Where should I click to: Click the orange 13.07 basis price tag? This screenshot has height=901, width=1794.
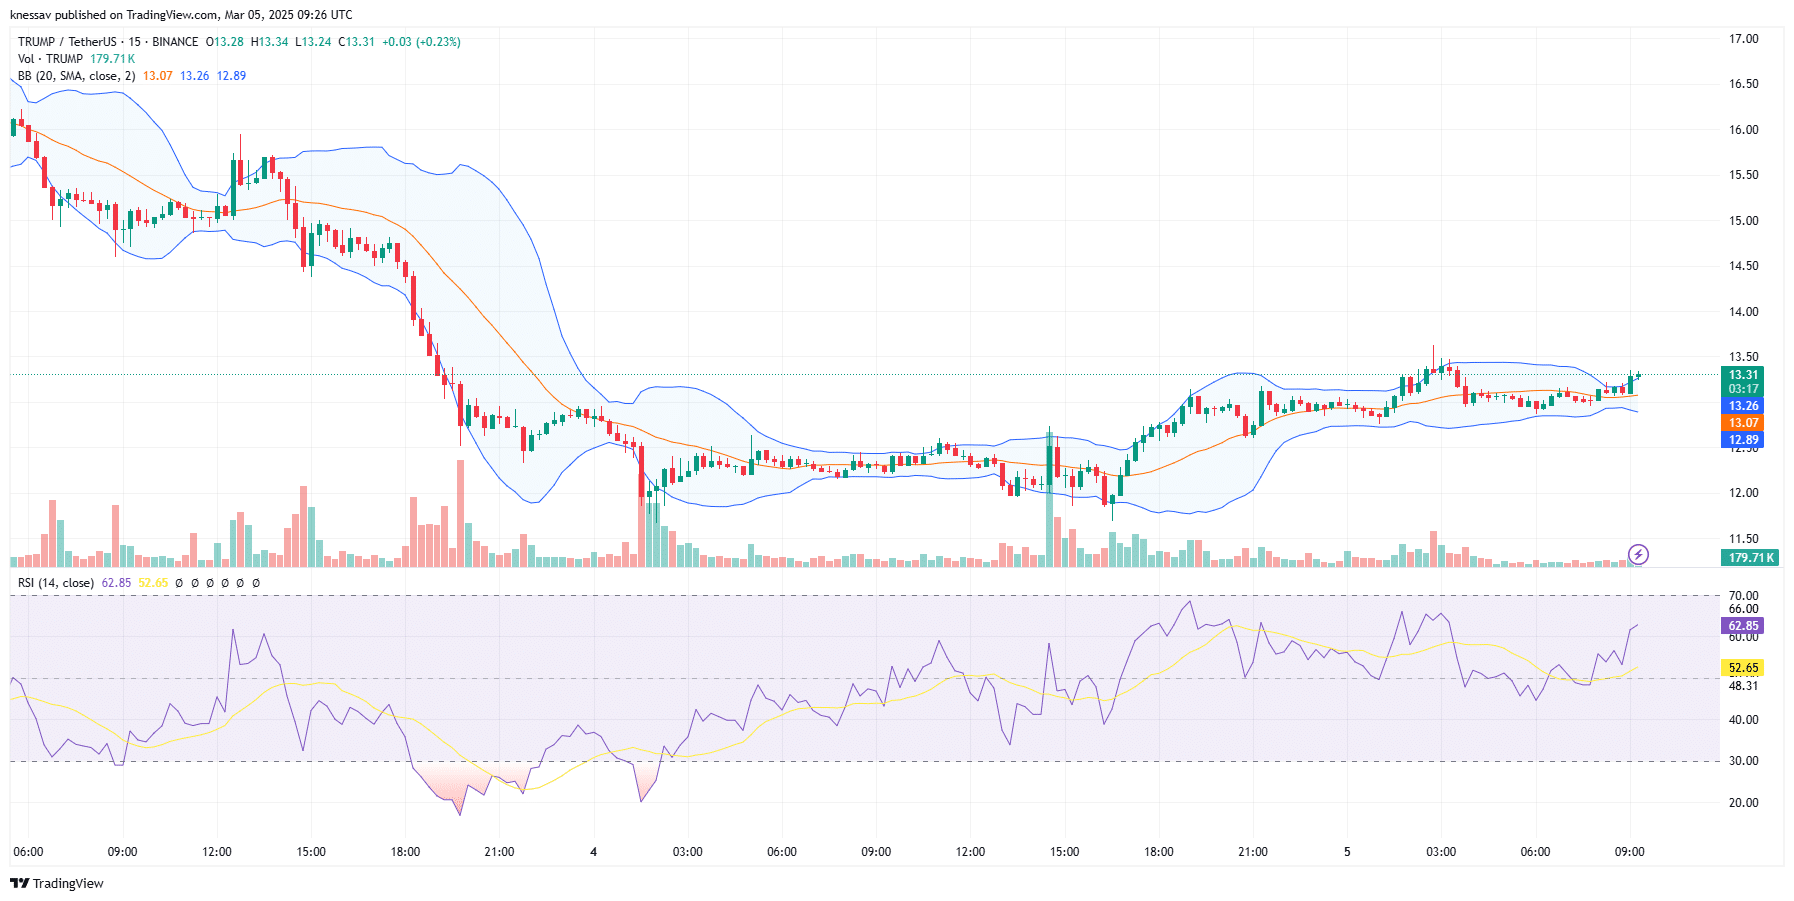pos(1744,423)
